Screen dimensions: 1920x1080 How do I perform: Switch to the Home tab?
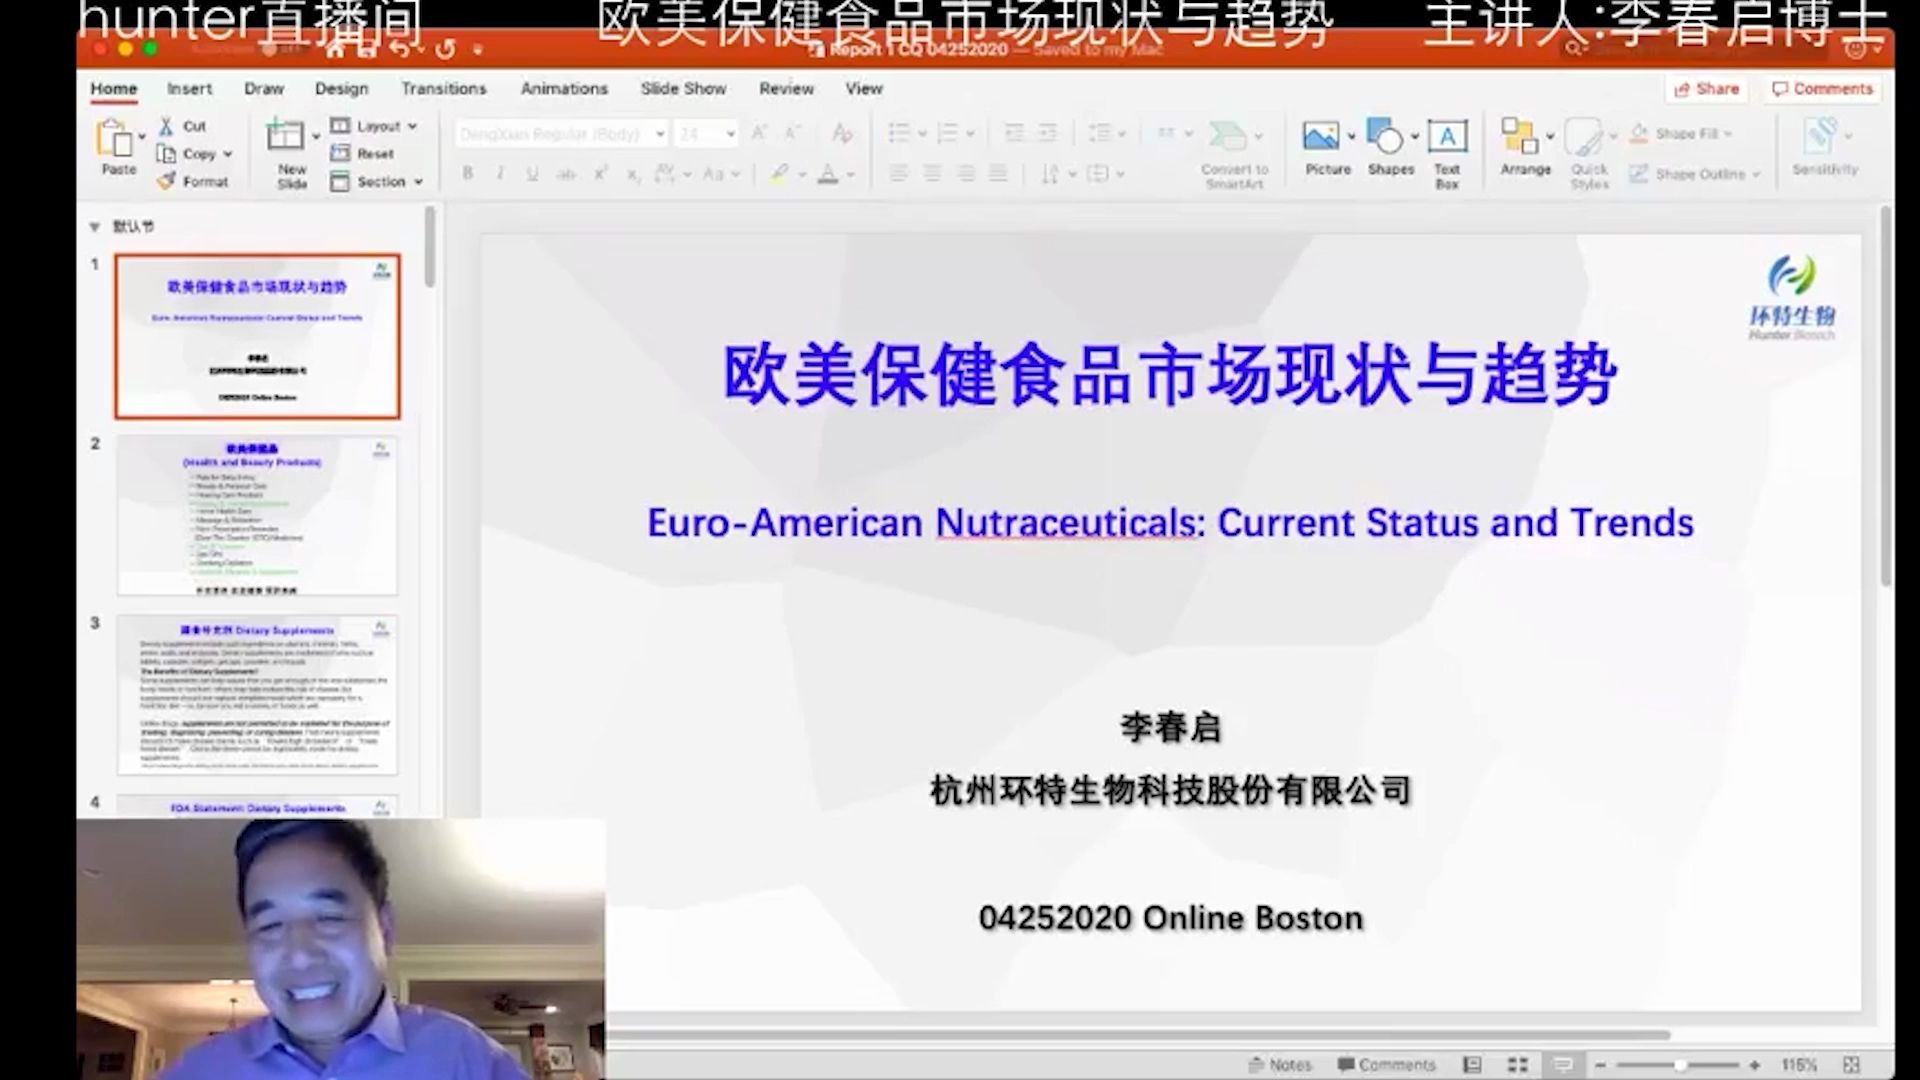click(x=113, y=89)
